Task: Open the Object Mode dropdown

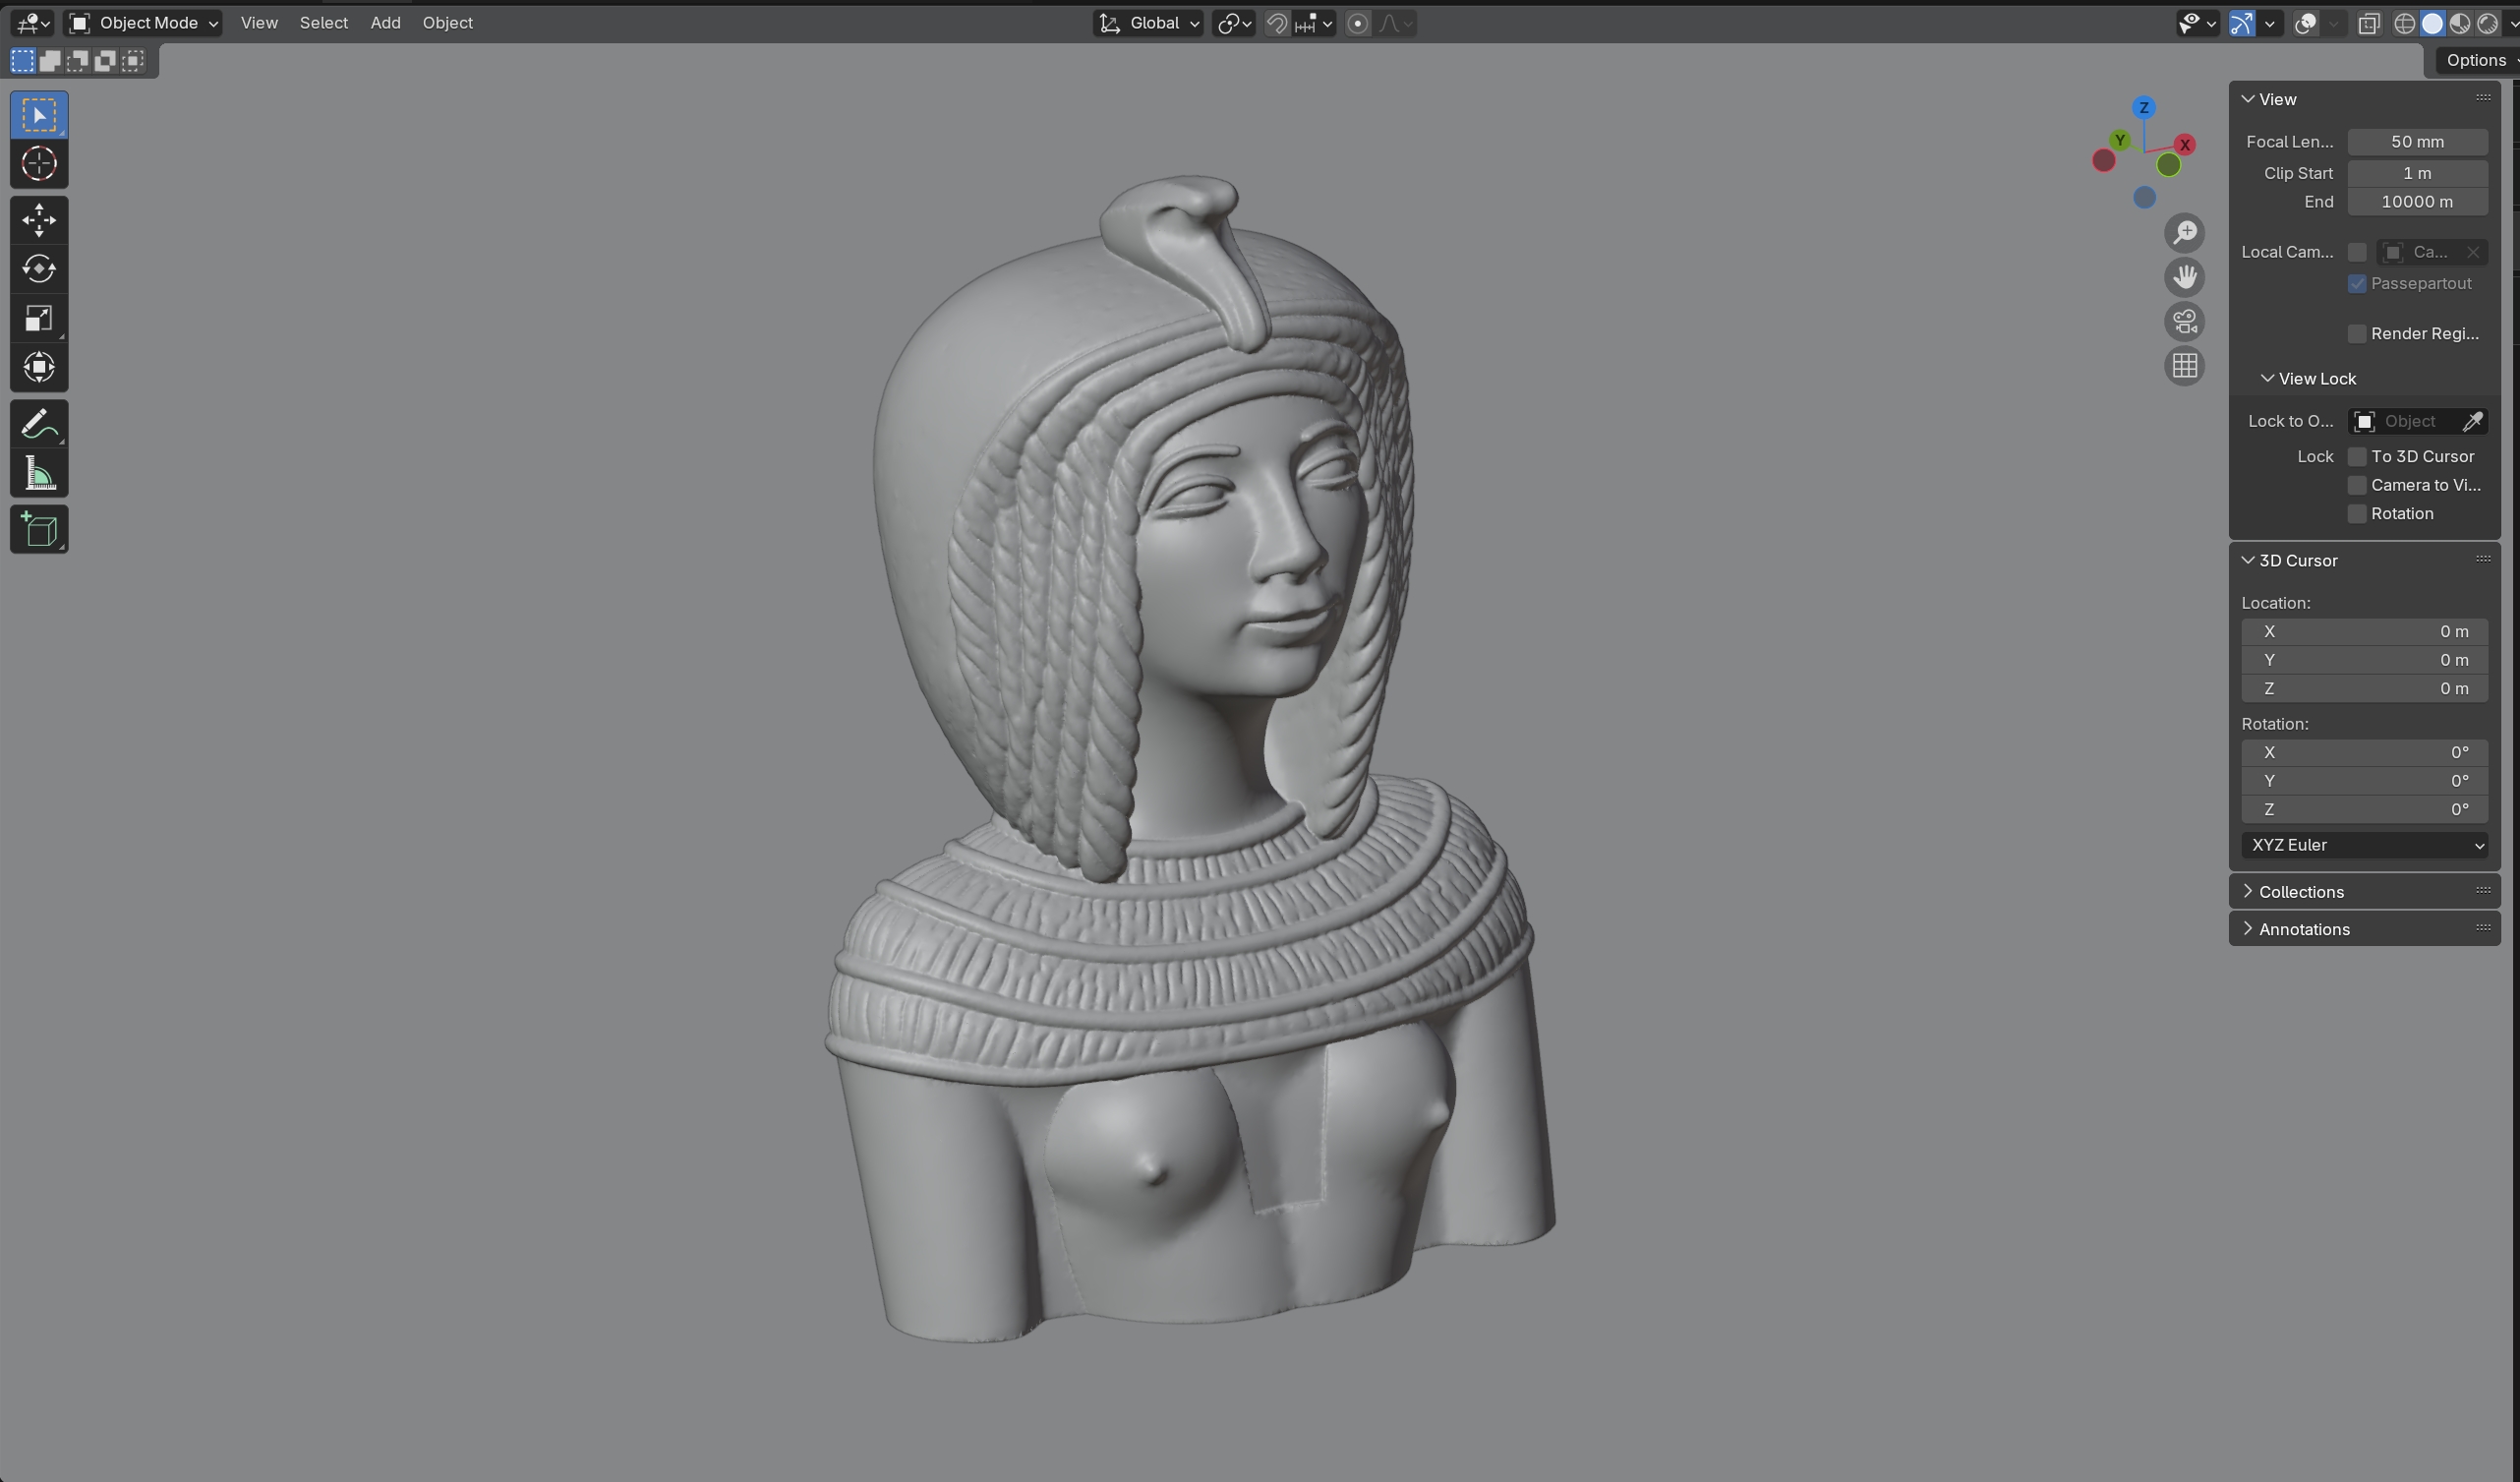Action: pyautogui.click(x=143, y=23)
